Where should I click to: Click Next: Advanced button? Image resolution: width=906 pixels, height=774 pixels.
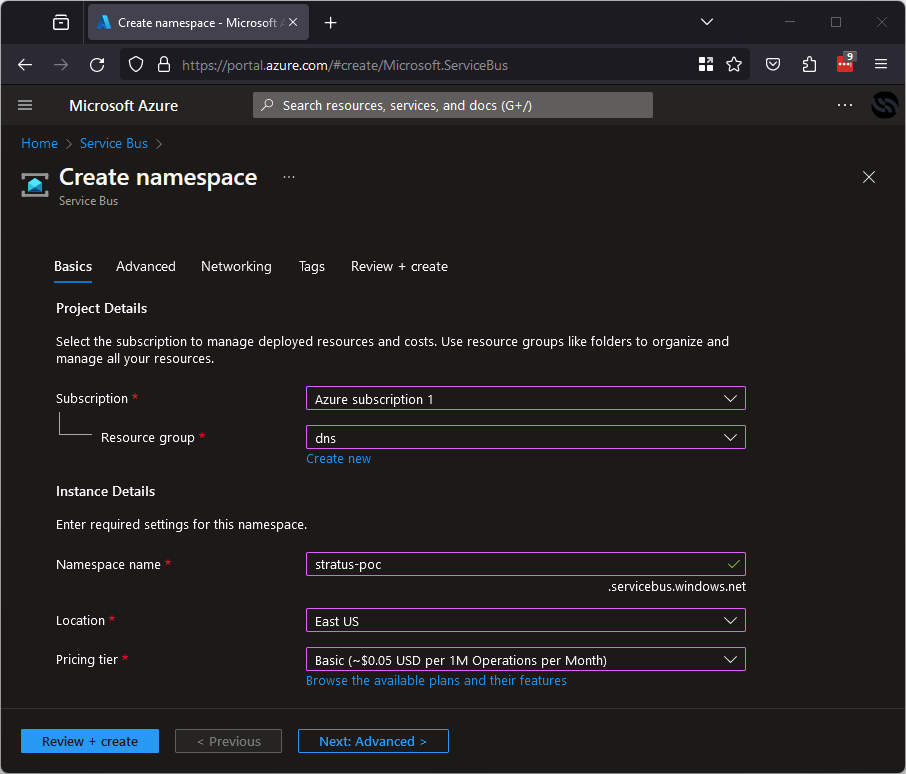[x=373, y=741]
